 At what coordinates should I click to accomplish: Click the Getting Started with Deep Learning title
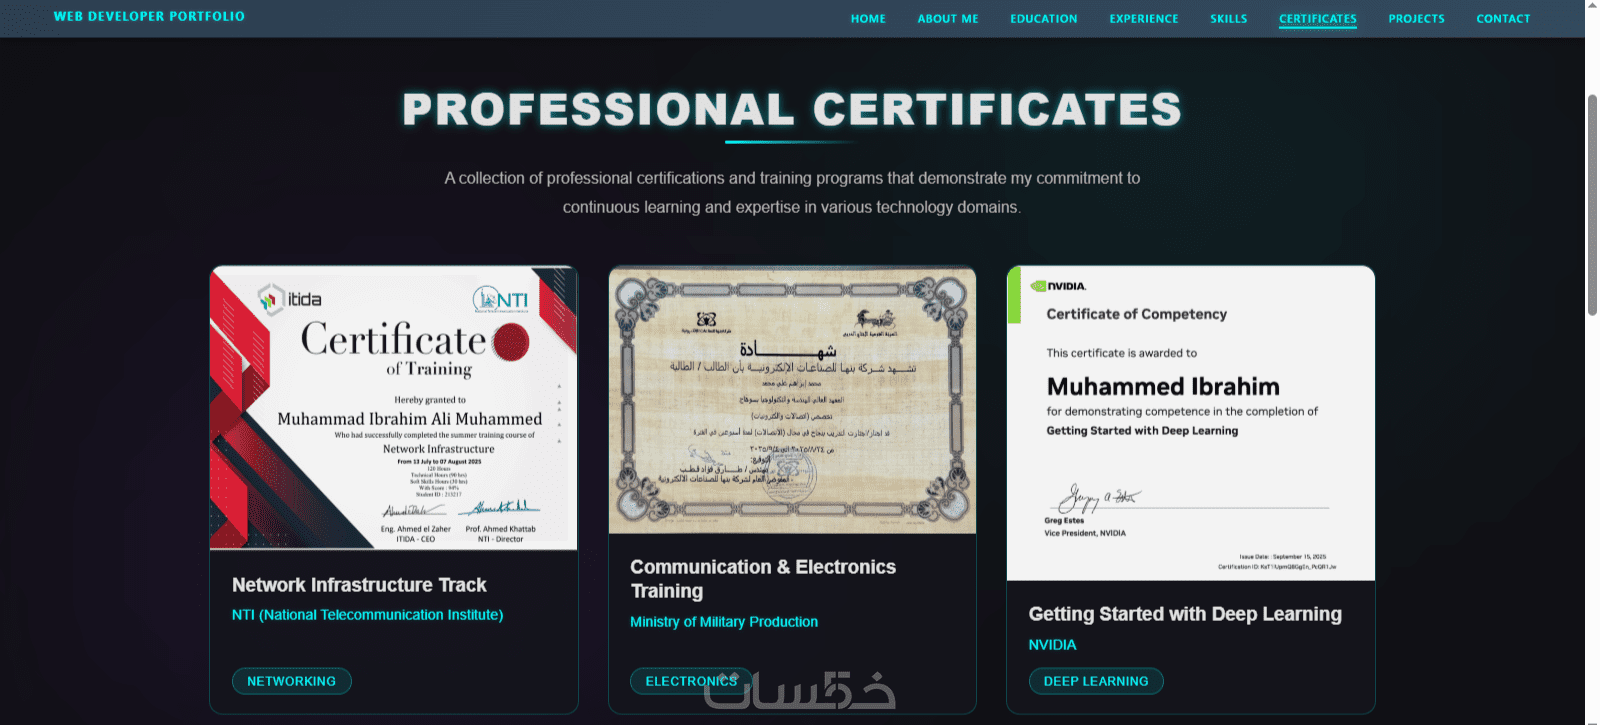click(x=1185, y=614)
